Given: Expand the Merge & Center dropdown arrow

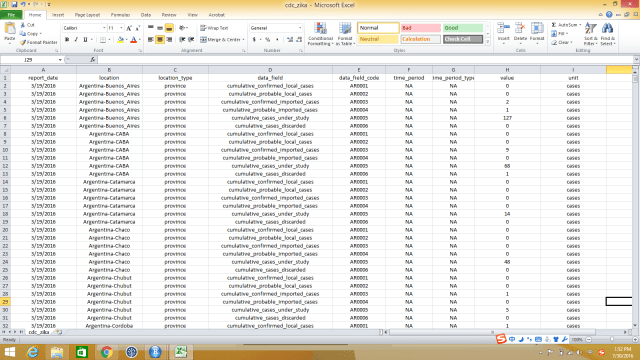Looking at the screenshot, I should click(243, 40).
